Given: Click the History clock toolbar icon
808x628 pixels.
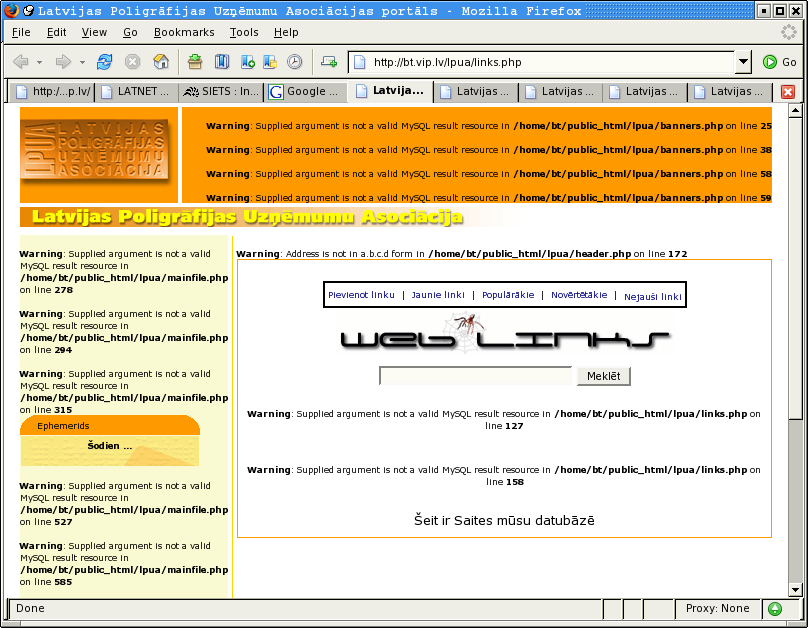Looking at the screenshot, I should coord(294,62).
